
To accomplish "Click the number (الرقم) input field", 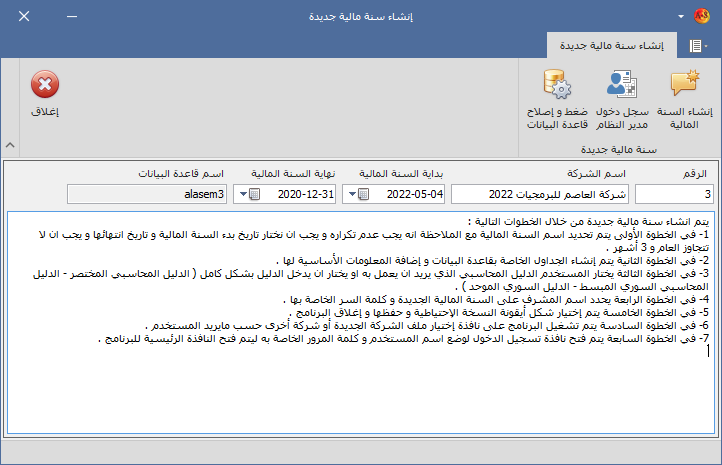I will click(674, 194).
